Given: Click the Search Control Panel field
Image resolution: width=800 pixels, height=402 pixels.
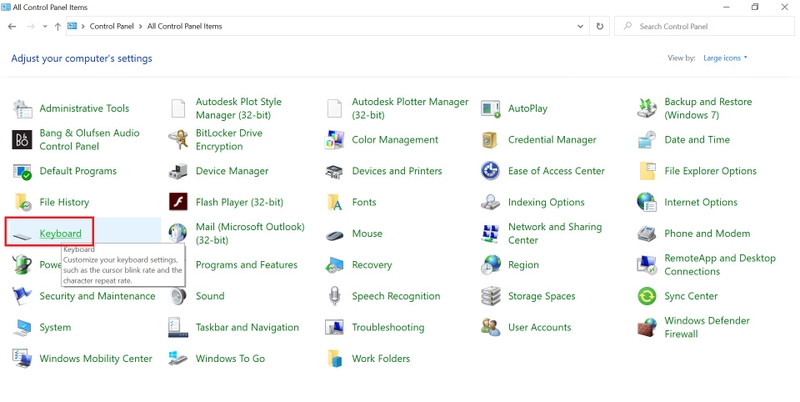Looking at the screenshot, I should point(704,27).
